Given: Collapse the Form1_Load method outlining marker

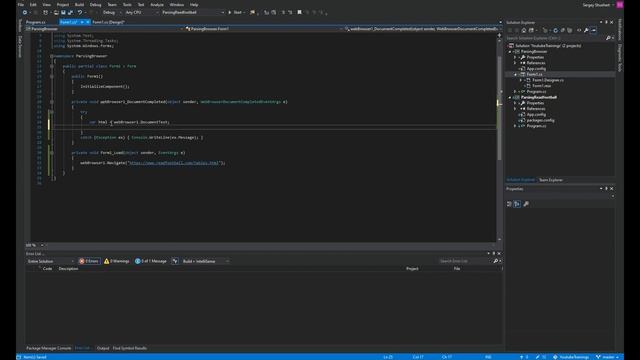Looking at the screenshot, I should (x=52, y=153).
